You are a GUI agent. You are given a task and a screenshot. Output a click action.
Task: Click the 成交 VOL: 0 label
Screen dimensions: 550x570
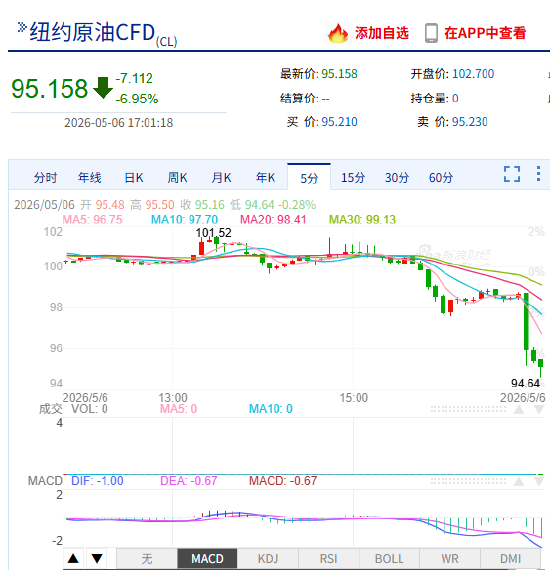(73, 409)
